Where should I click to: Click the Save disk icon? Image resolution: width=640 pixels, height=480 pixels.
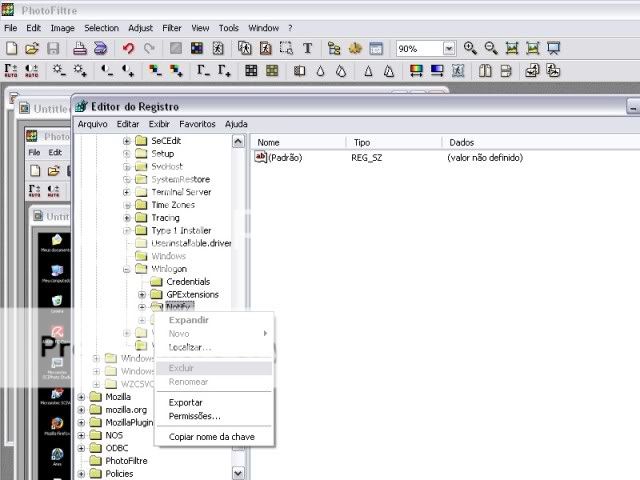pos(53,49)
